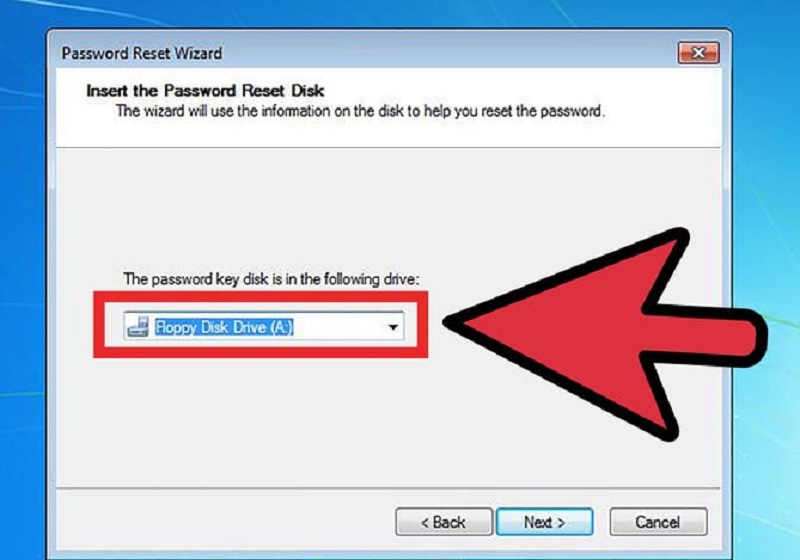The height and width of the screenshot is (560, 800).
Task: Click the floppy drive icon in the combo box
Action: 138,327
